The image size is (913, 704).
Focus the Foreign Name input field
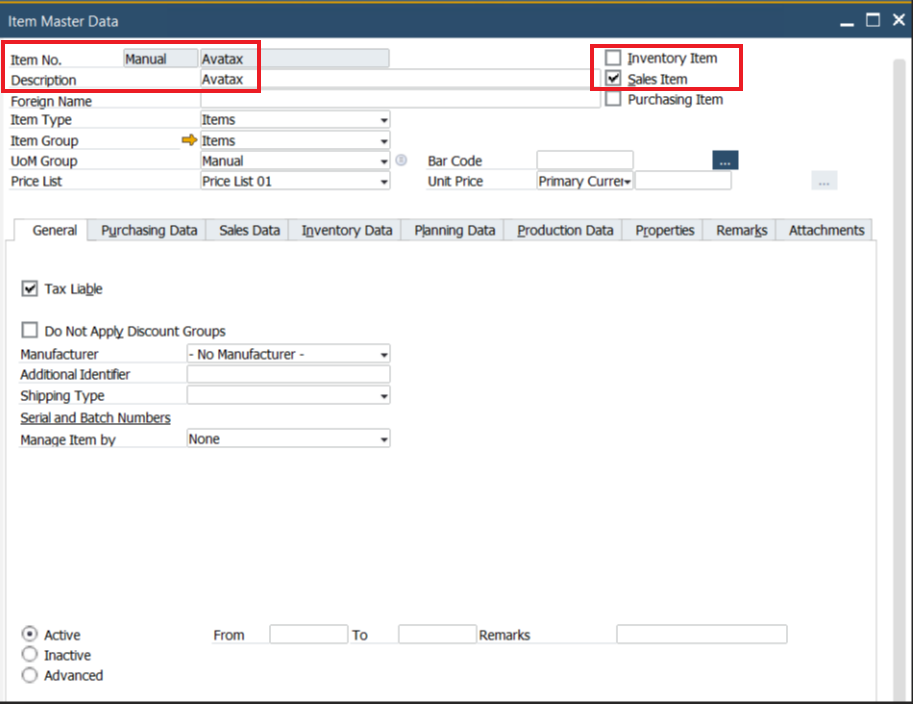400,100
